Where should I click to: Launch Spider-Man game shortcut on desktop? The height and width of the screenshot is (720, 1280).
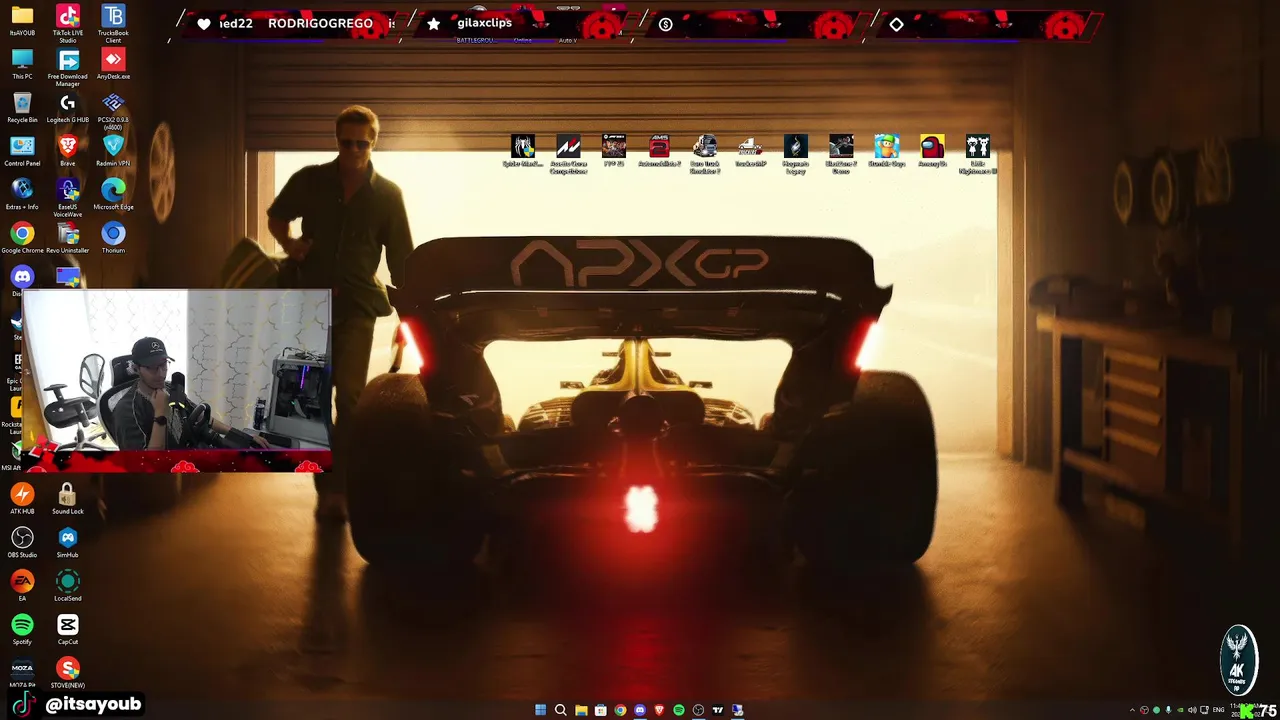pyautogui.click(x=523, y=151)
